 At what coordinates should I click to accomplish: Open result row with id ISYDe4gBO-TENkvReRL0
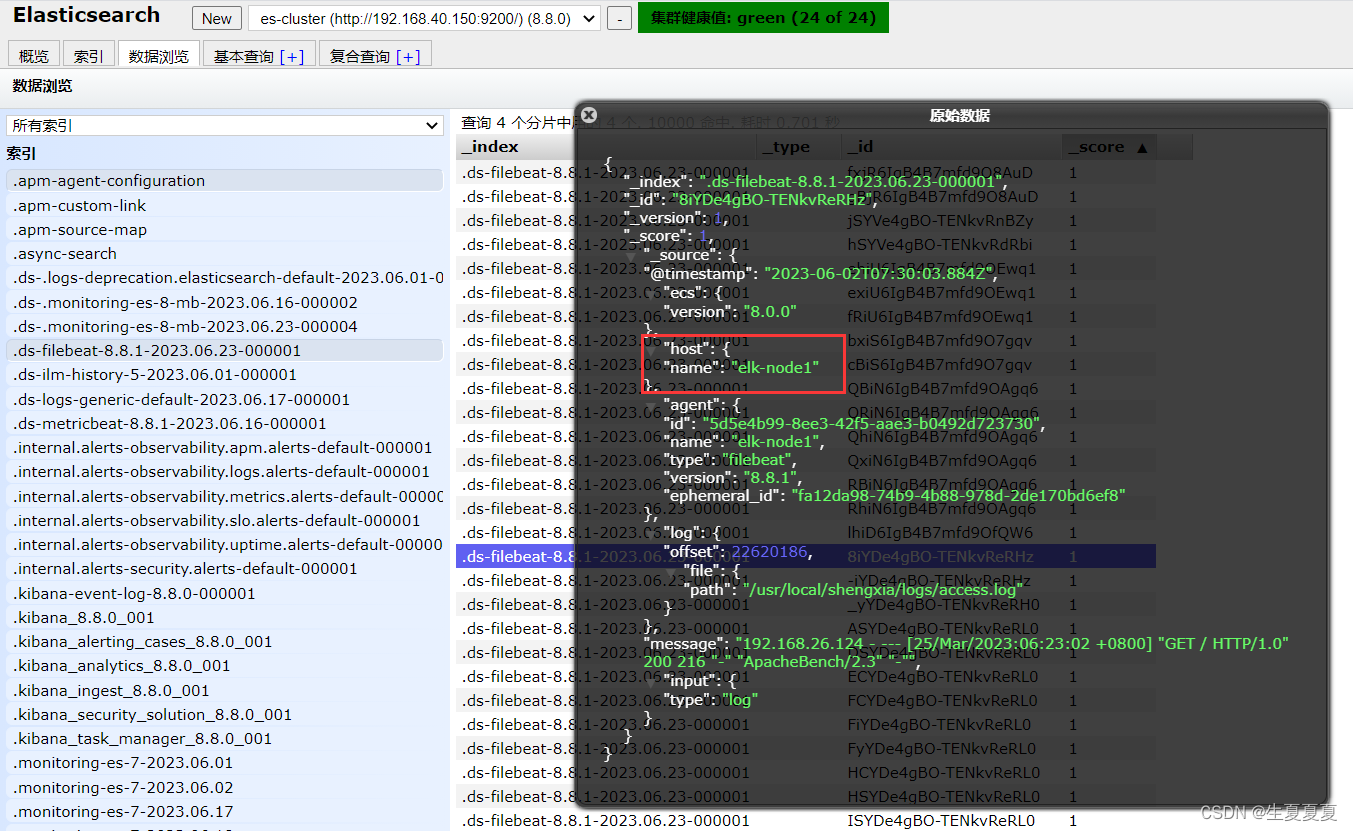tap(806, 821)
